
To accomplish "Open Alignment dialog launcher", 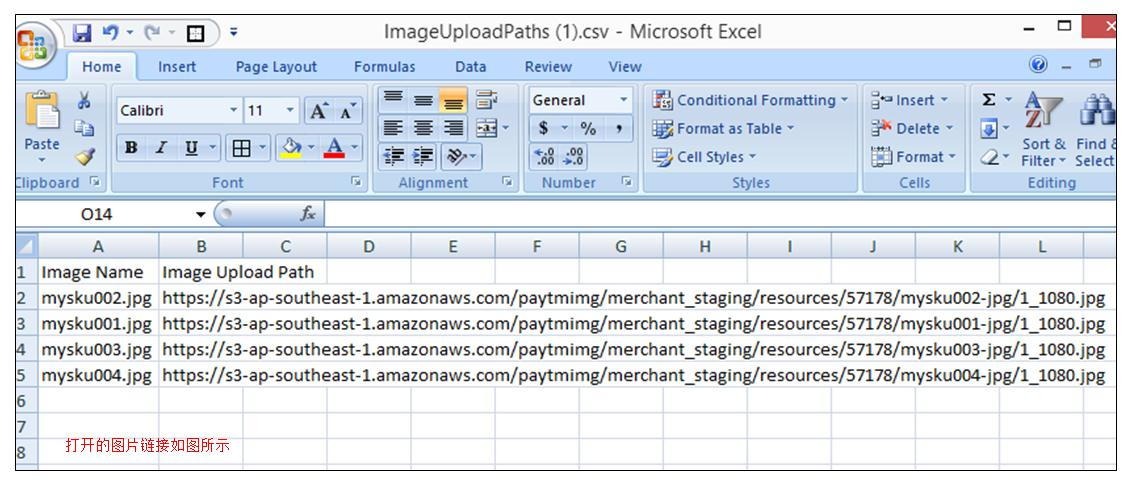I will click(x=507, y=182).
